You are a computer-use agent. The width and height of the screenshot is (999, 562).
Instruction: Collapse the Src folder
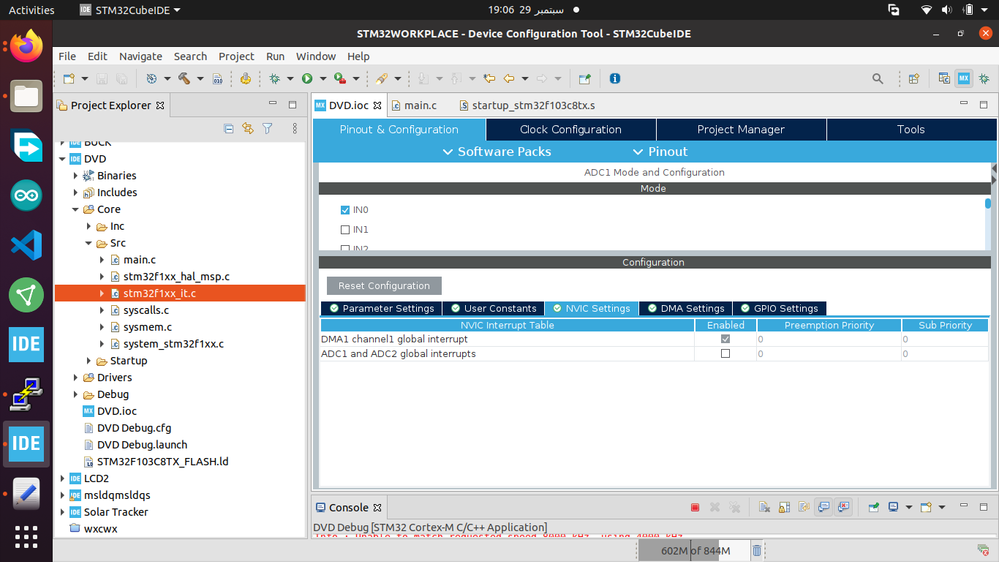coord(89,243)
